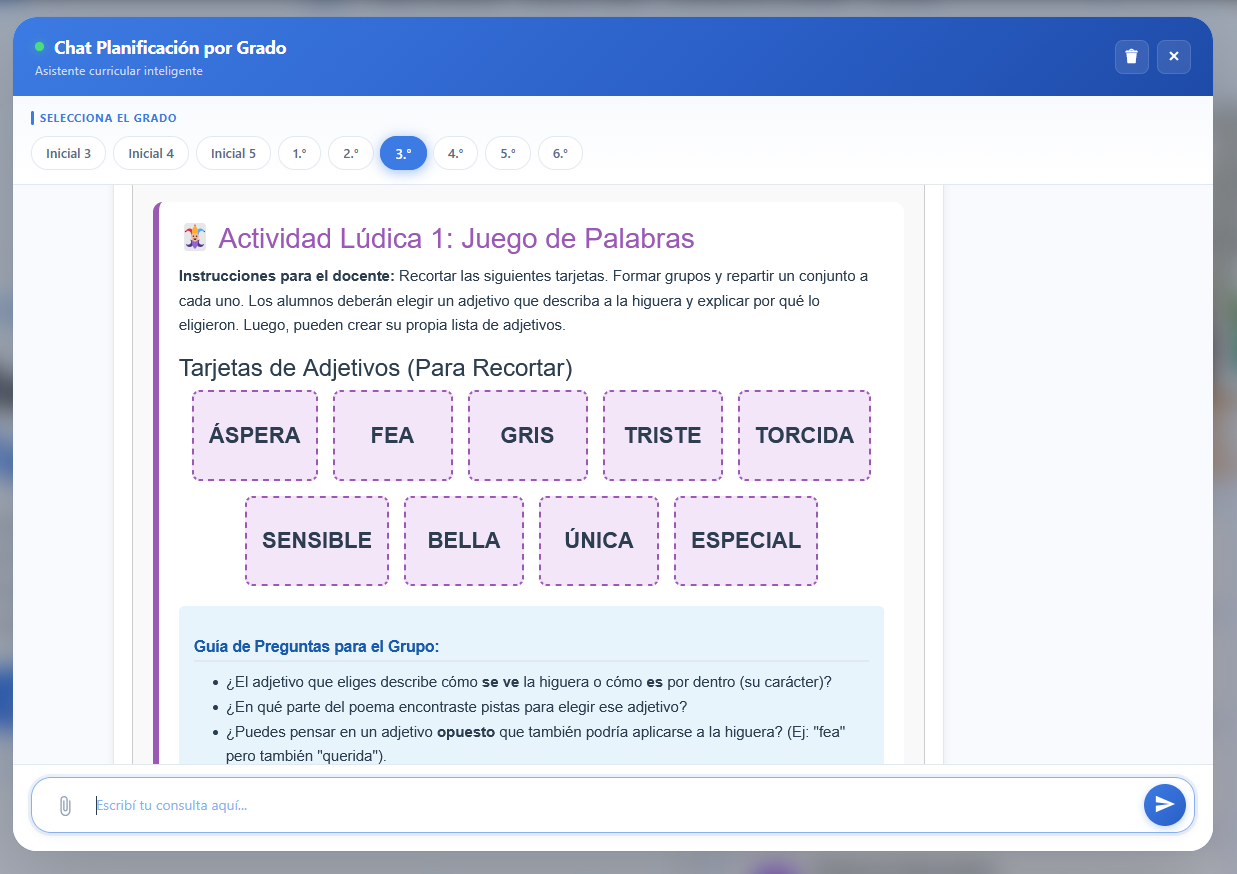
Task: Click the highlighted 3.° grade chip
Action: coord(403,153)
